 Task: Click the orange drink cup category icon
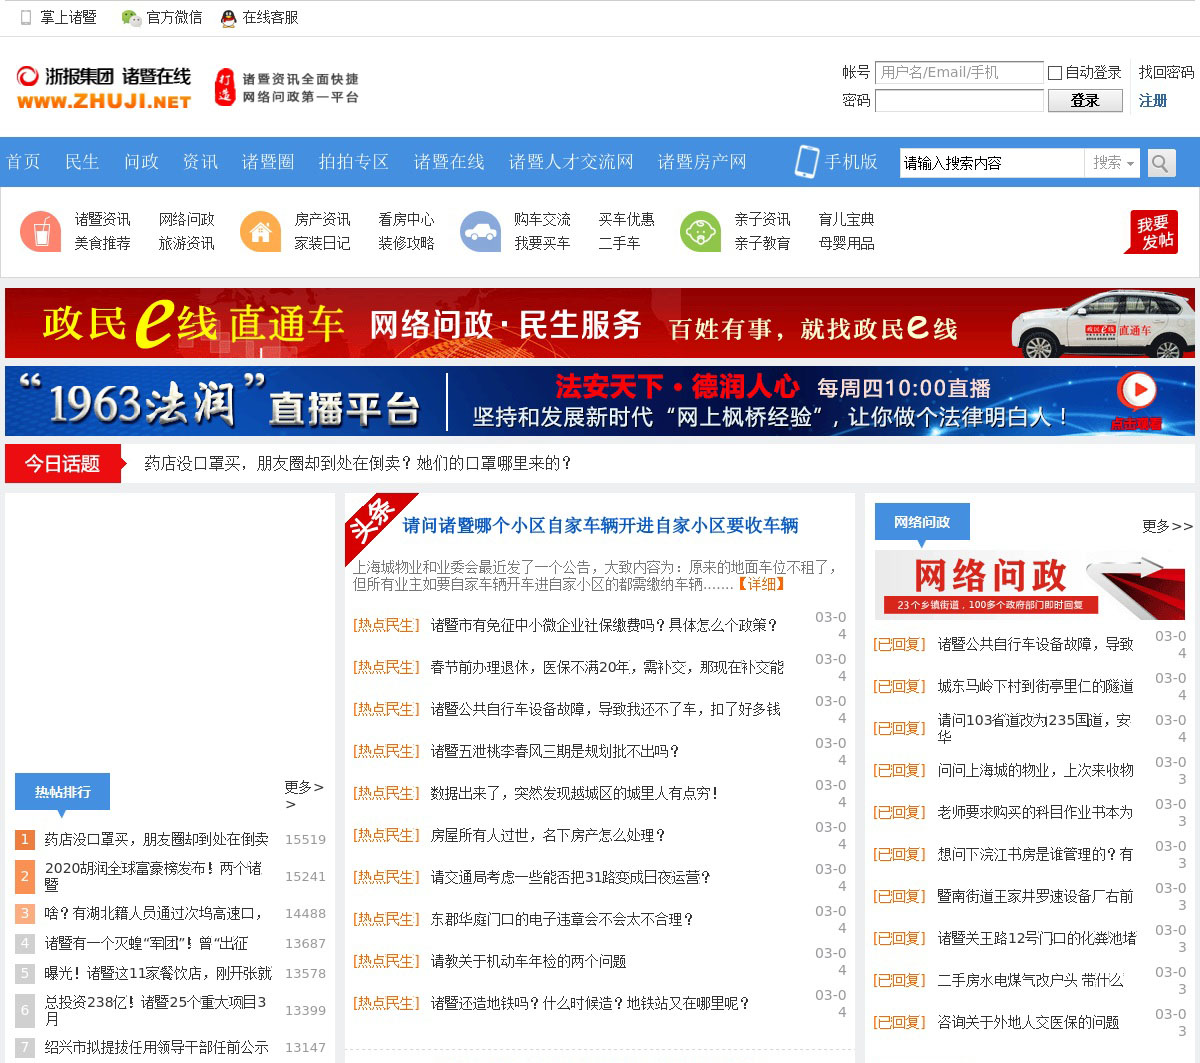pyautogui.click(x=41, y=232)
